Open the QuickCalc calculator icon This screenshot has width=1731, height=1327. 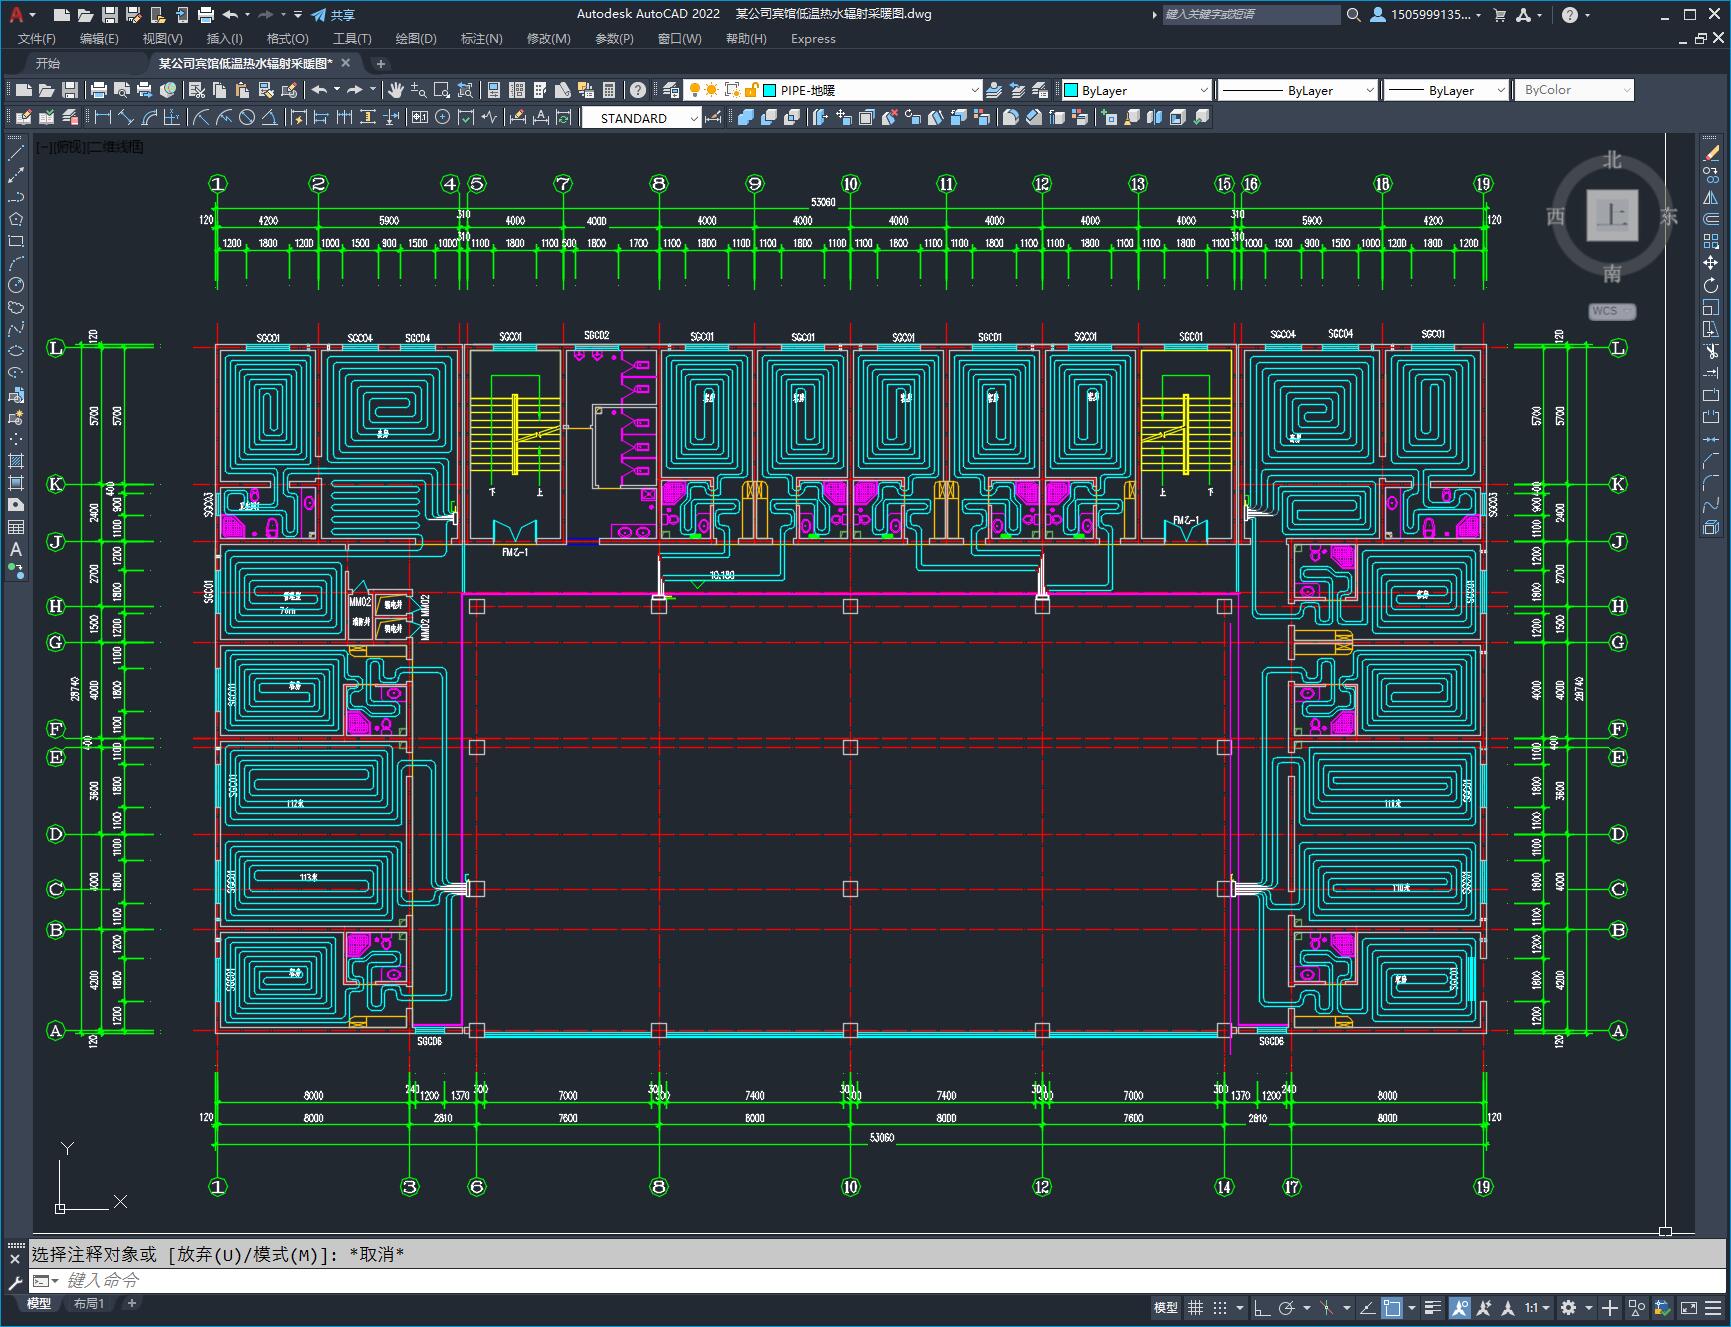click(x=609, y=90)
